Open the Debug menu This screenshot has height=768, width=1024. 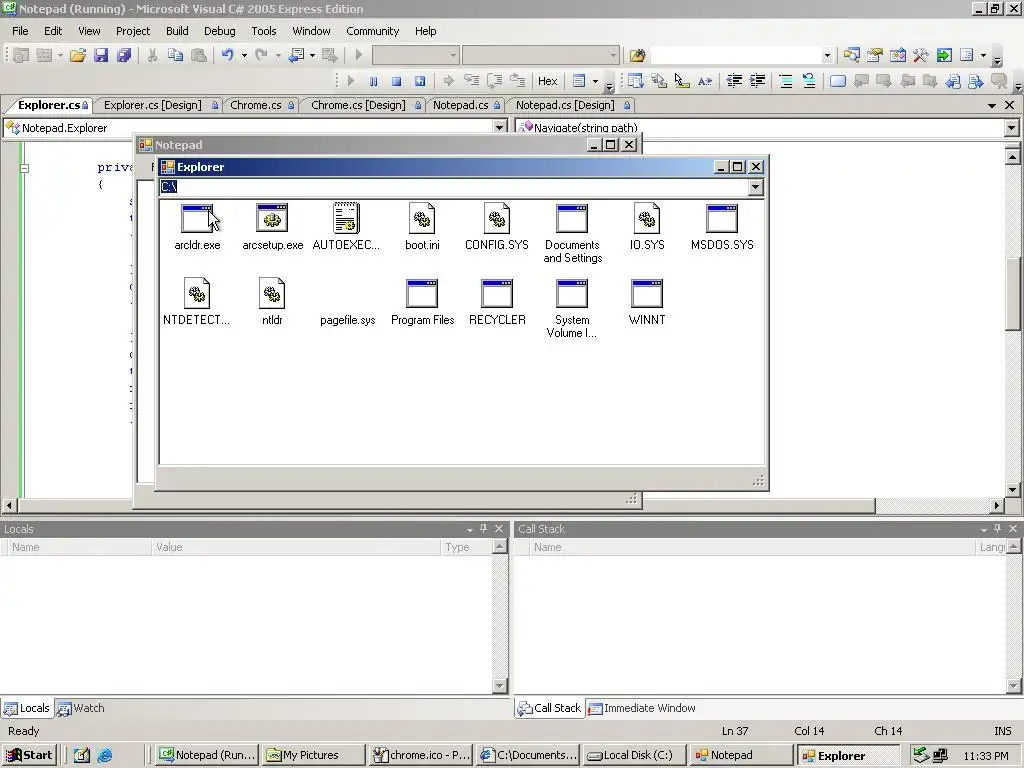(219, 31)
